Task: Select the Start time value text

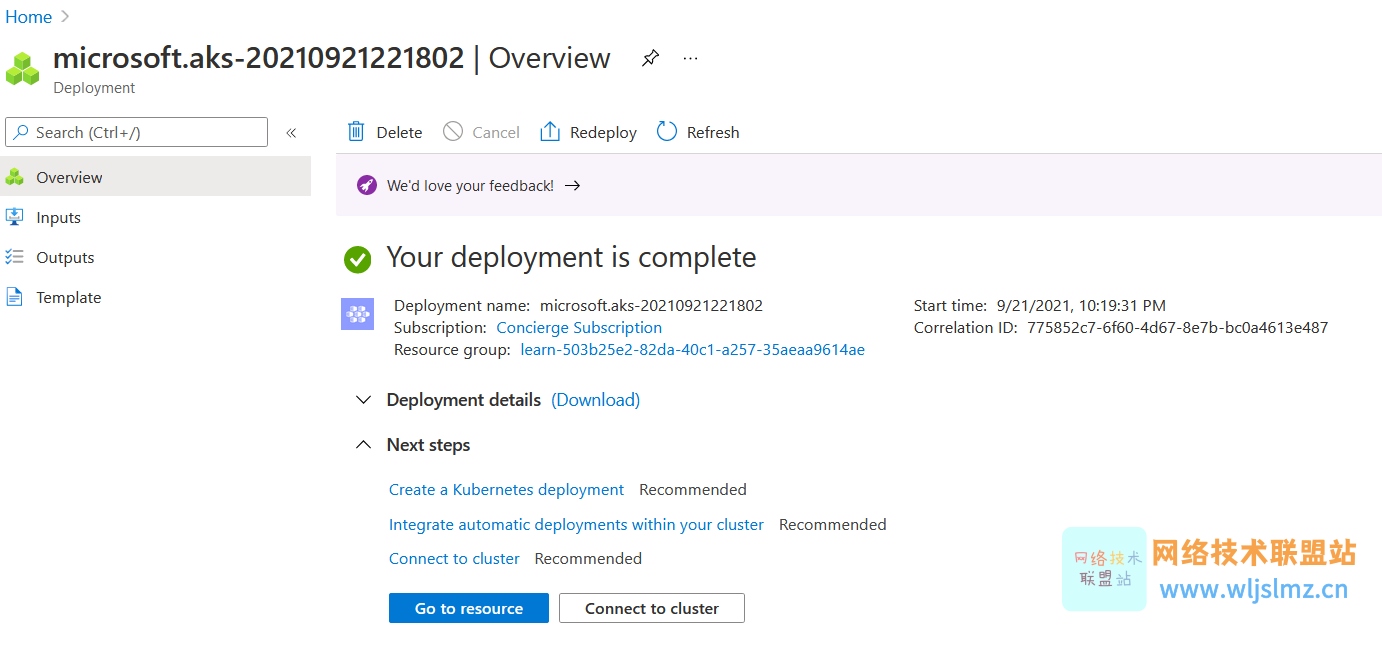Action: [1081, 306]
